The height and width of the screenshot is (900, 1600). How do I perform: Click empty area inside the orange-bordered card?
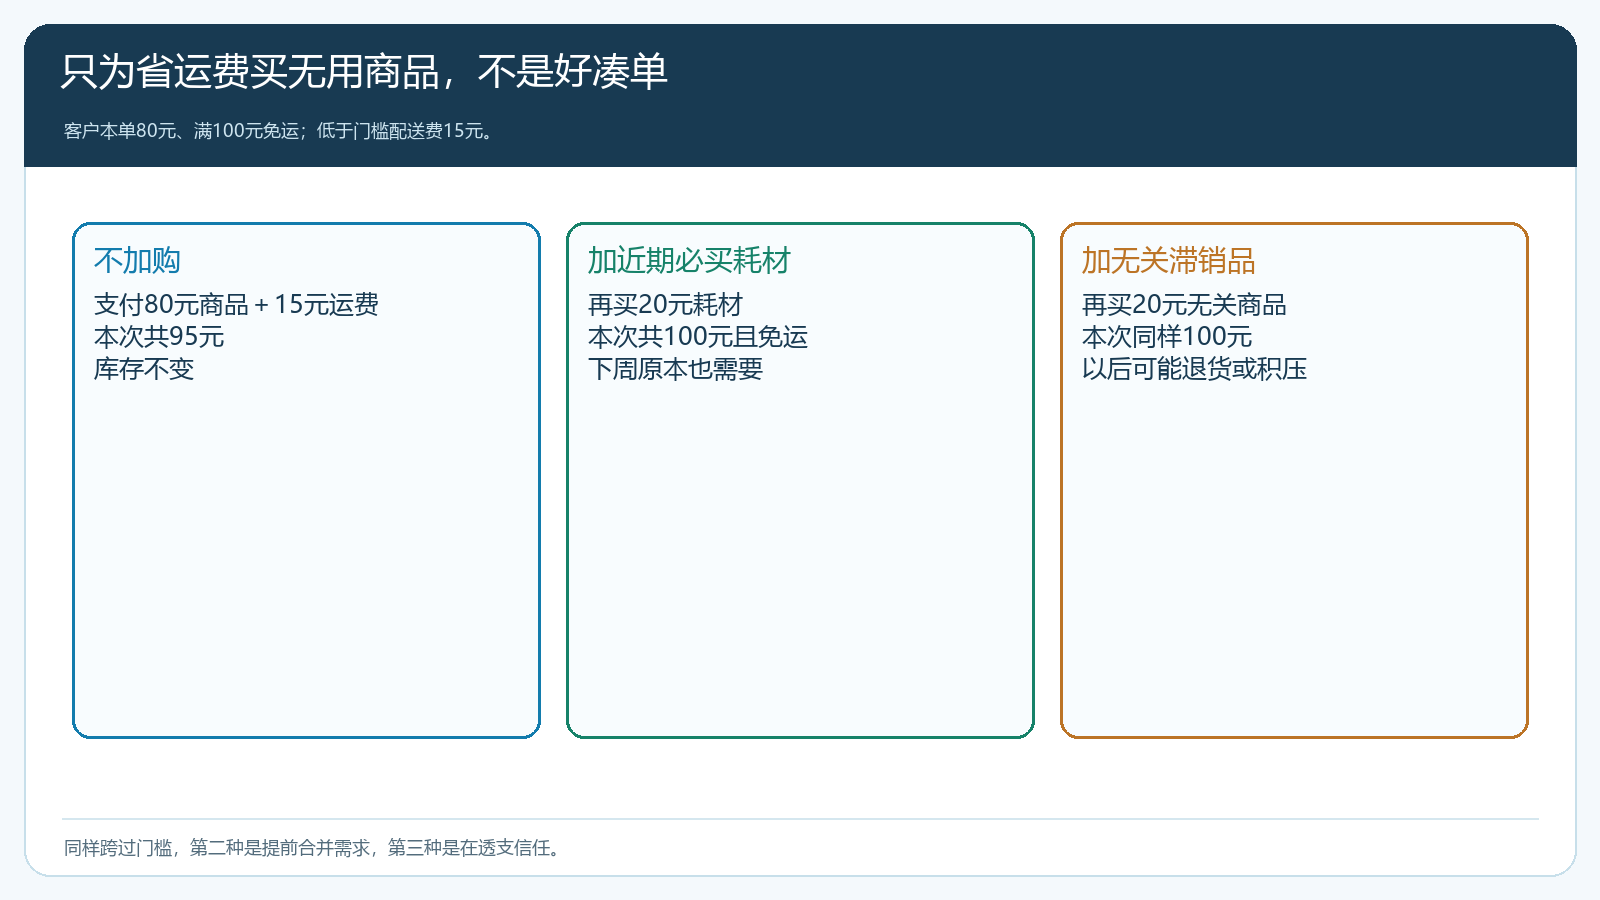1294,560
